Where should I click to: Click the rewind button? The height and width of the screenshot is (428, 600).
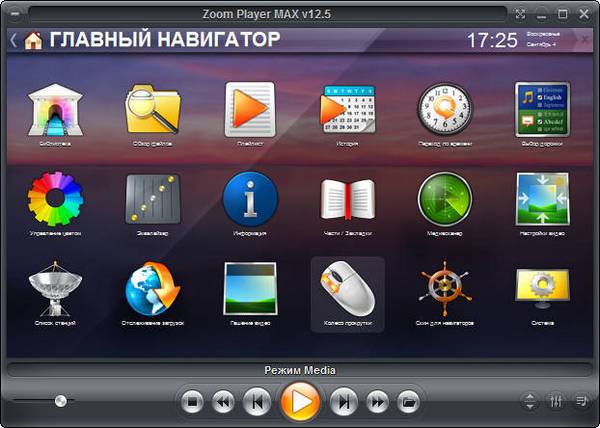[223, 402]
